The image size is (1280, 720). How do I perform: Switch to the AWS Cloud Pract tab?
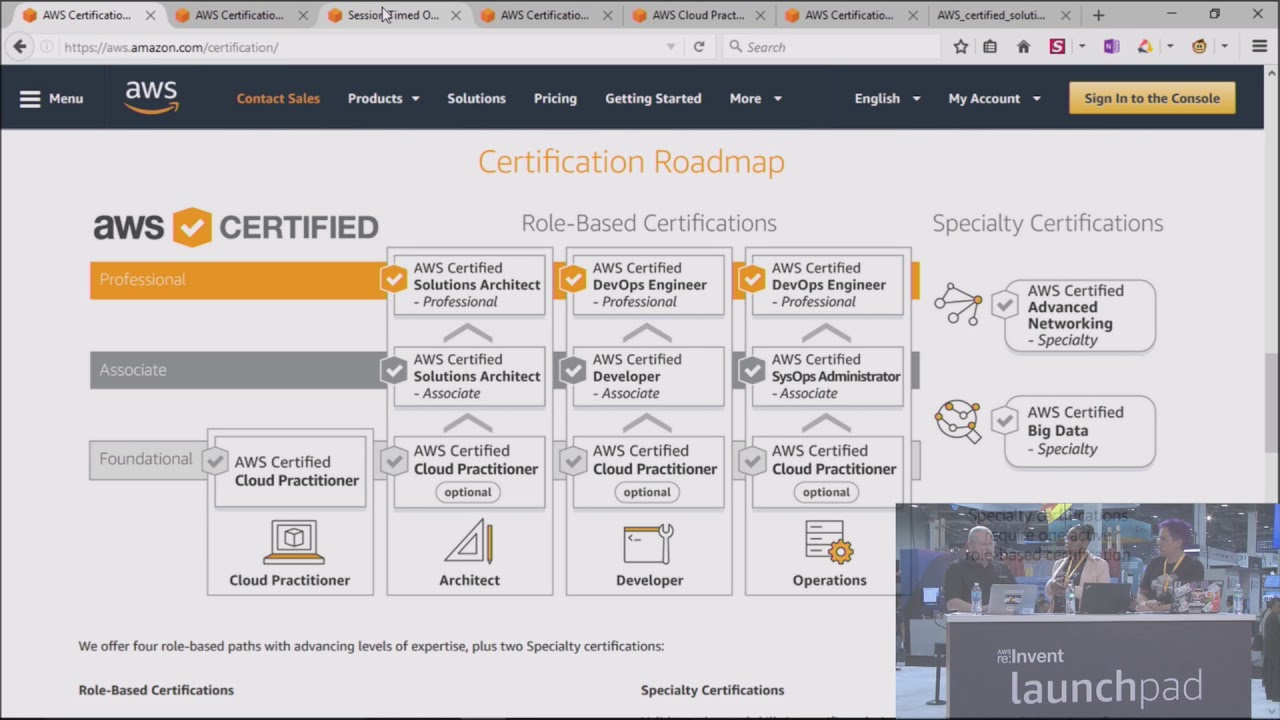point(698,15)
